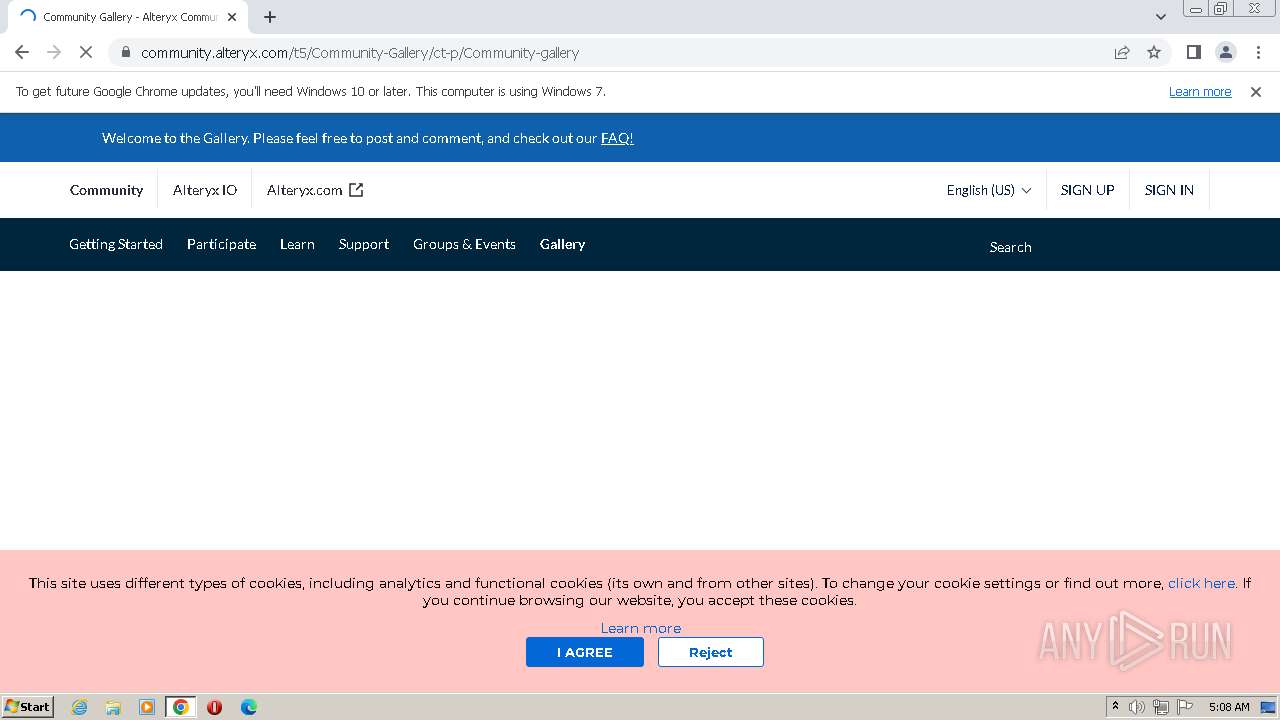Open Learn menu
This screenshot has height=720, width=1280.
point(297,244)
